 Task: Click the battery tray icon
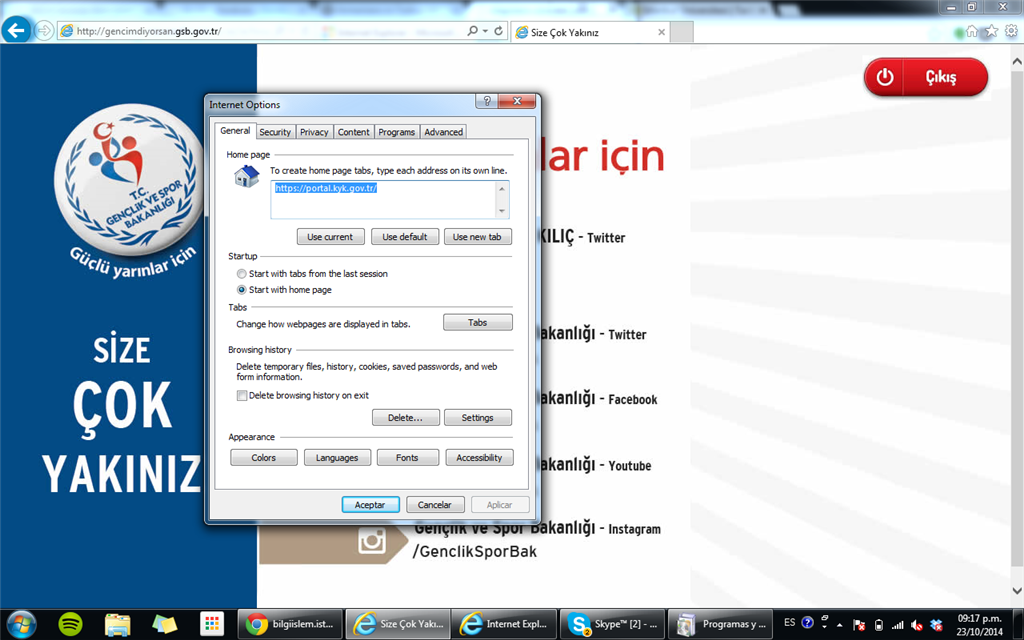879,625
